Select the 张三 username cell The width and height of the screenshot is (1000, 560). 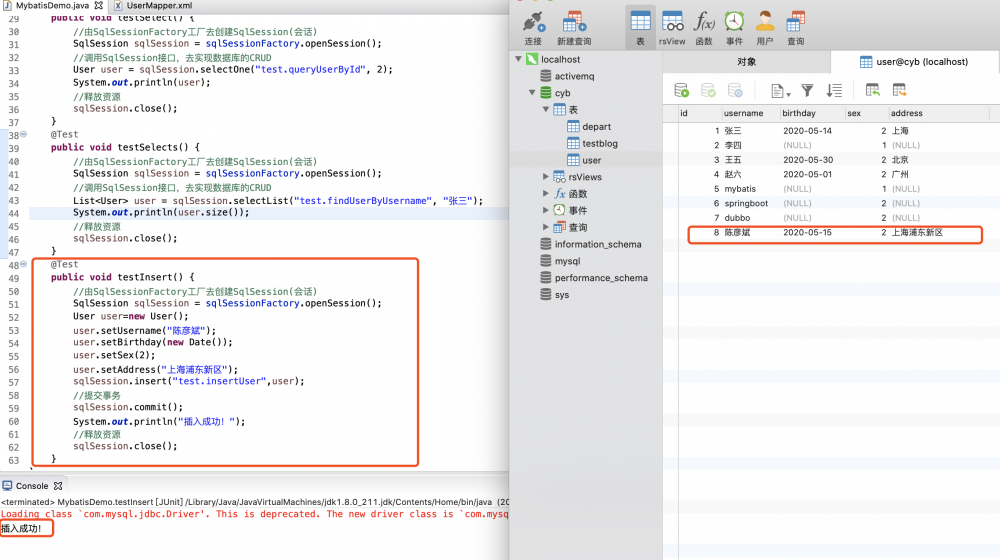[733, 131]
